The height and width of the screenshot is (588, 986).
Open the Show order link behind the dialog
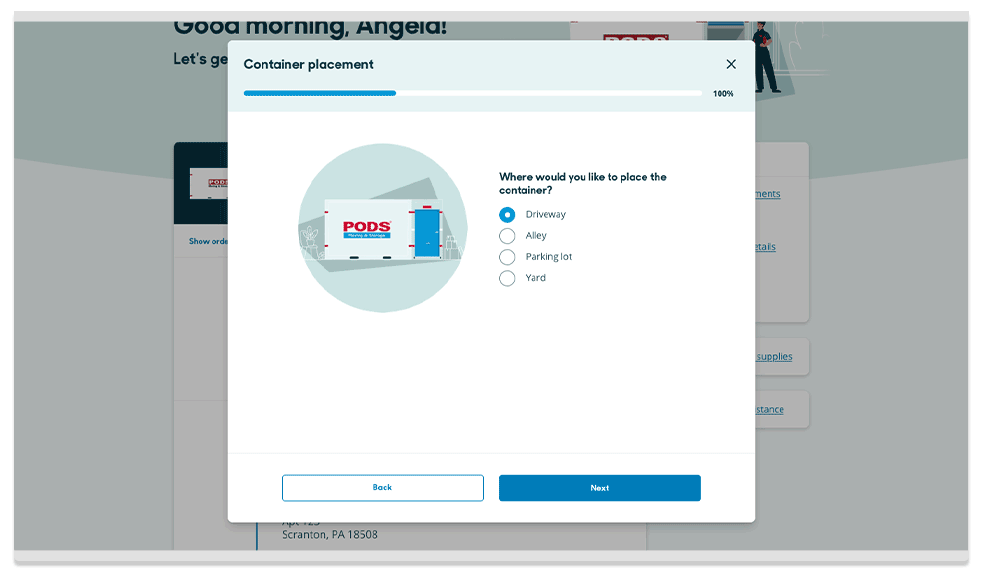pyautogui.click(x=208, y=241)
